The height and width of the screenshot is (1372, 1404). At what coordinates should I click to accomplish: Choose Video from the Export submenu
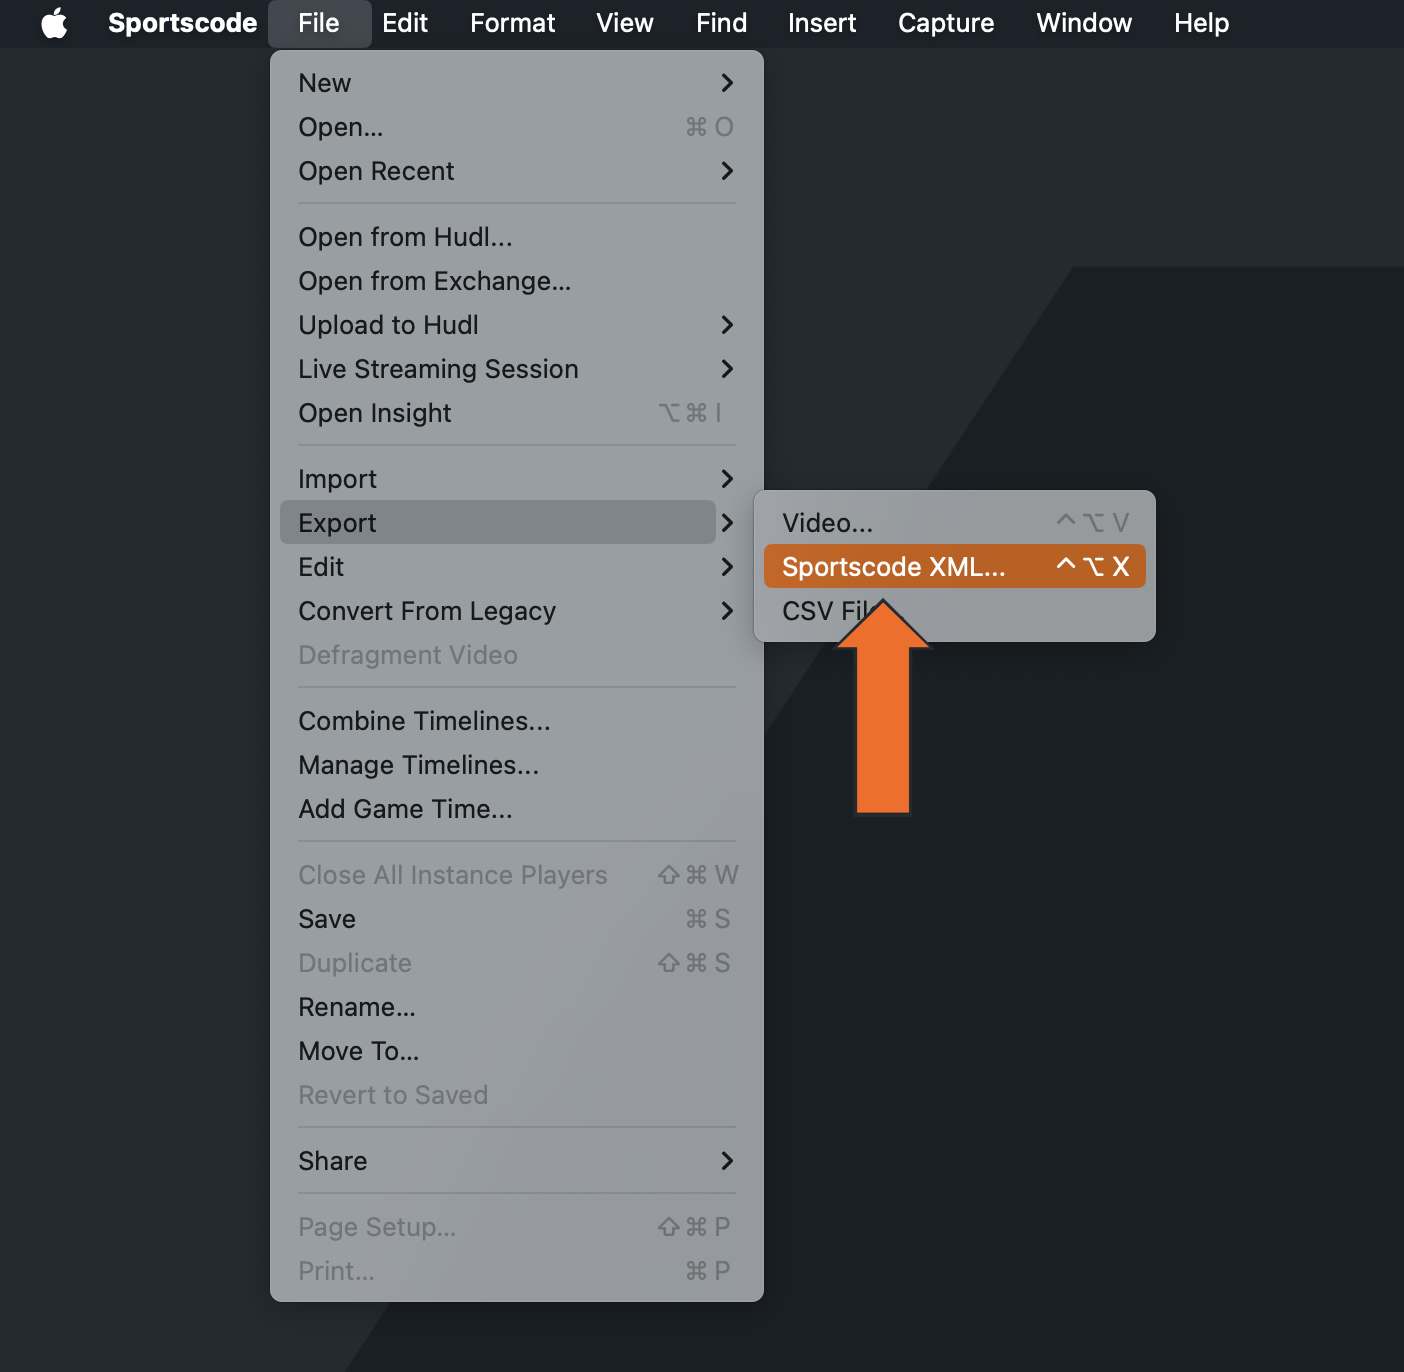click(x=828, y=522)
